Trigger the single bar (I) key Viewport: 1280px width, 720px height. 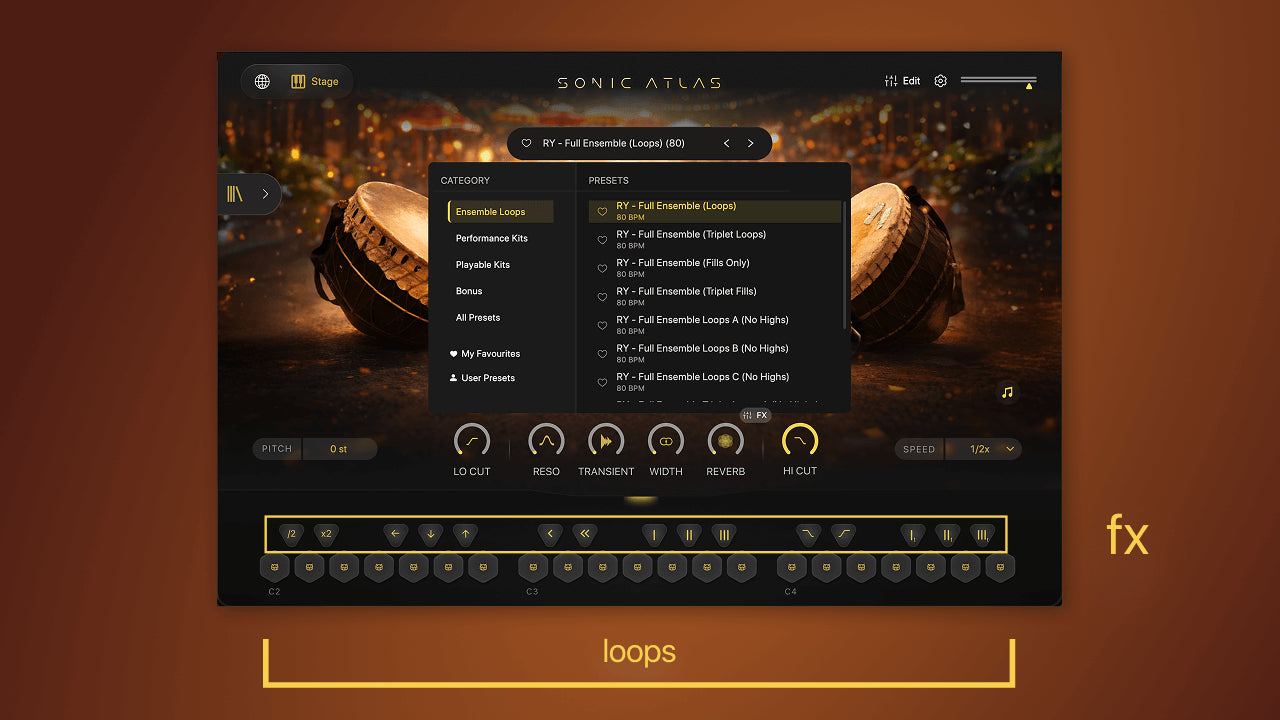(655, 534)
